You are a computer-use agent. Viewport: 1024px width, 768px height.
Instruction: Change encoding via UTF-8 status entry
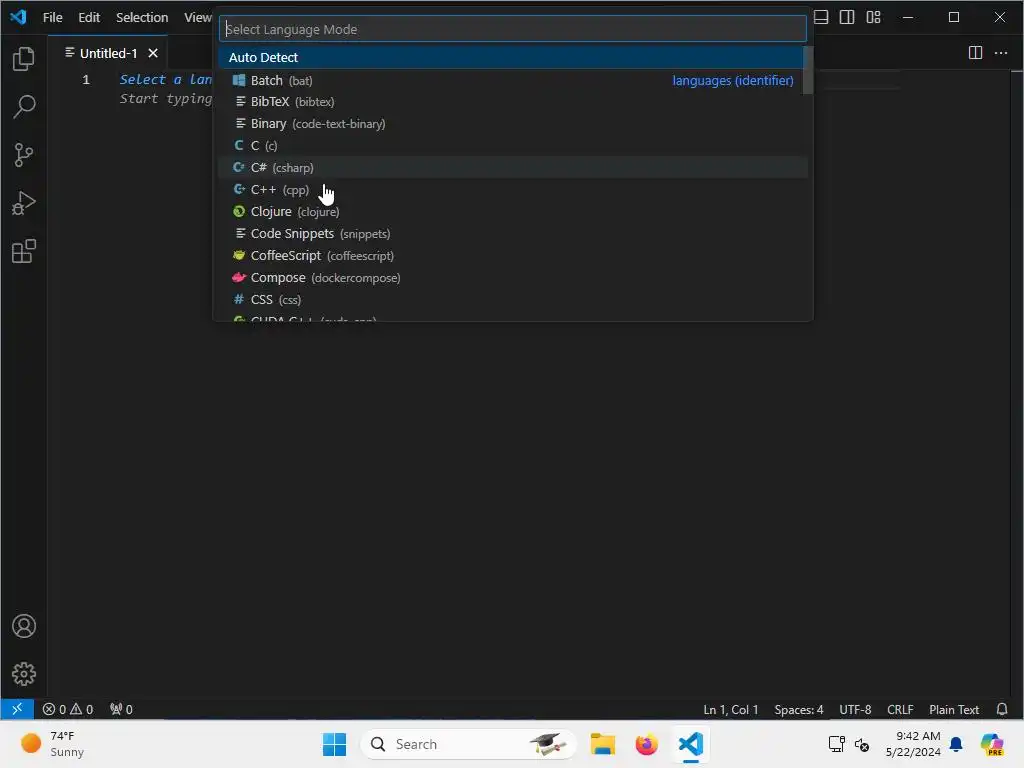[x=855, y=709]
